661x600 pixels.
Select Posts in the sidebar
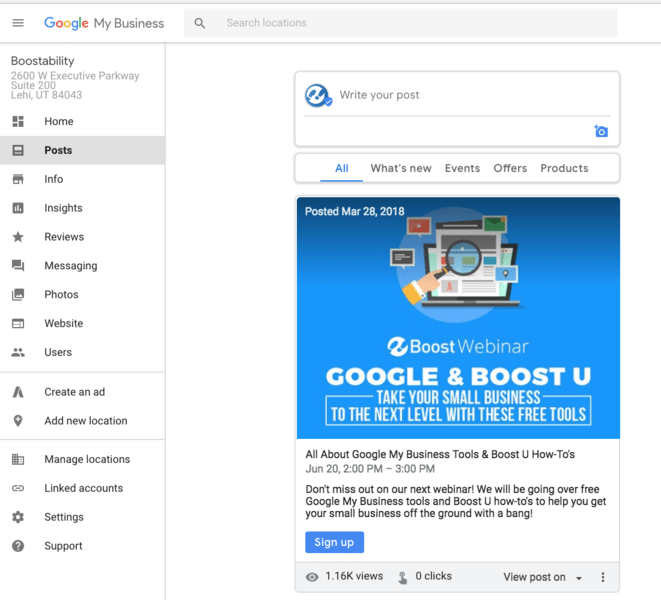(83, 150)
